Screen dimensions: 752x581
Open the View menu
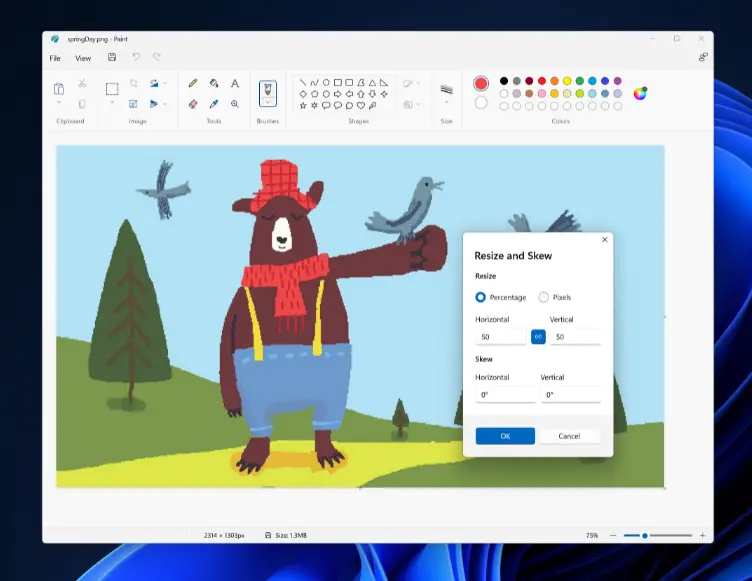click(x=83, y=58)
